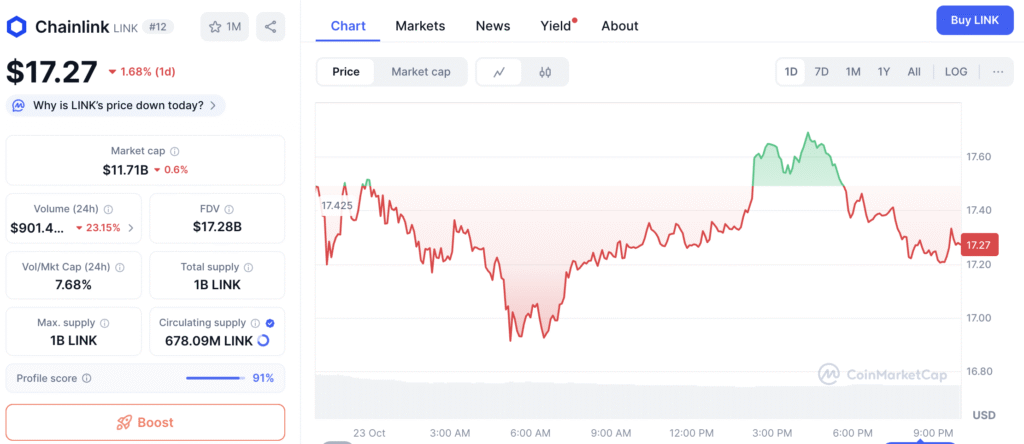Select the 7D time range
The height and width of the screenshot is (444, 1024).
pos(821,72)
